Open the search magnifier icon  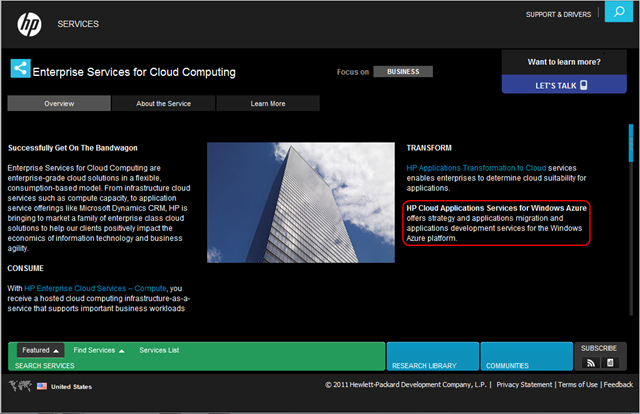point(619,11)
